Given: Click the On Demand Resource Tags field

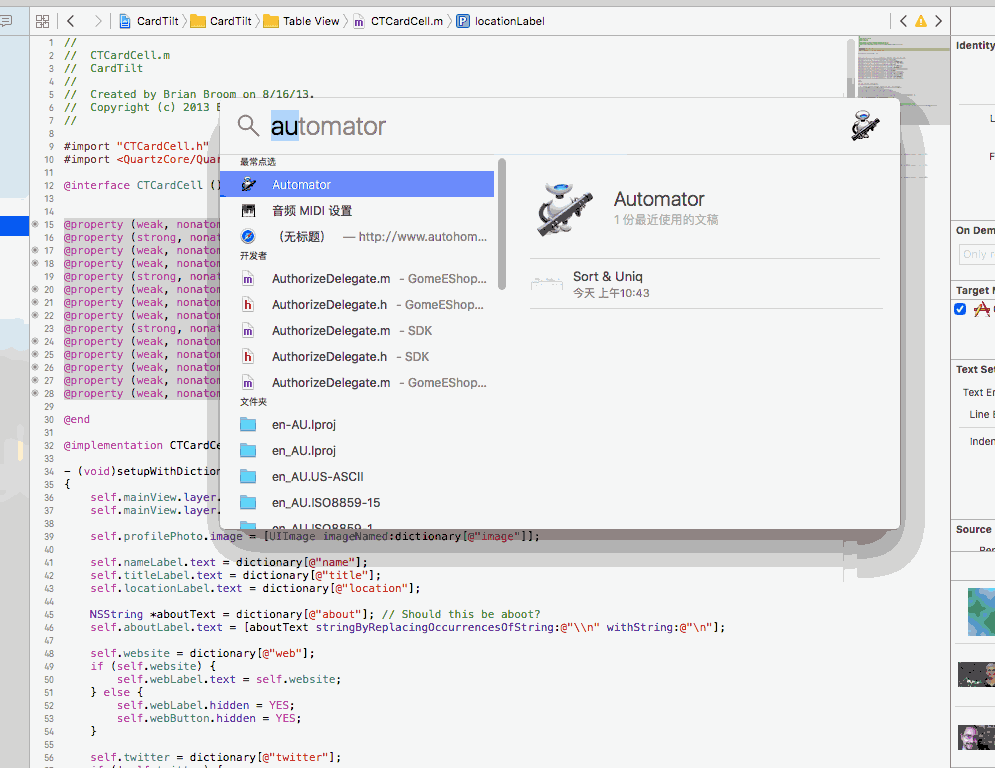Looking at the screenshot, I should [977, 255].
